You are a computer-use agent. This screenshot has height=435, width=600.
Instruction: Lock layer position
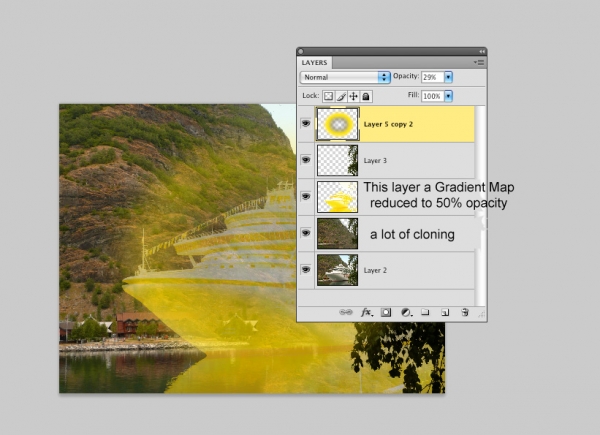tap(354, 96)
